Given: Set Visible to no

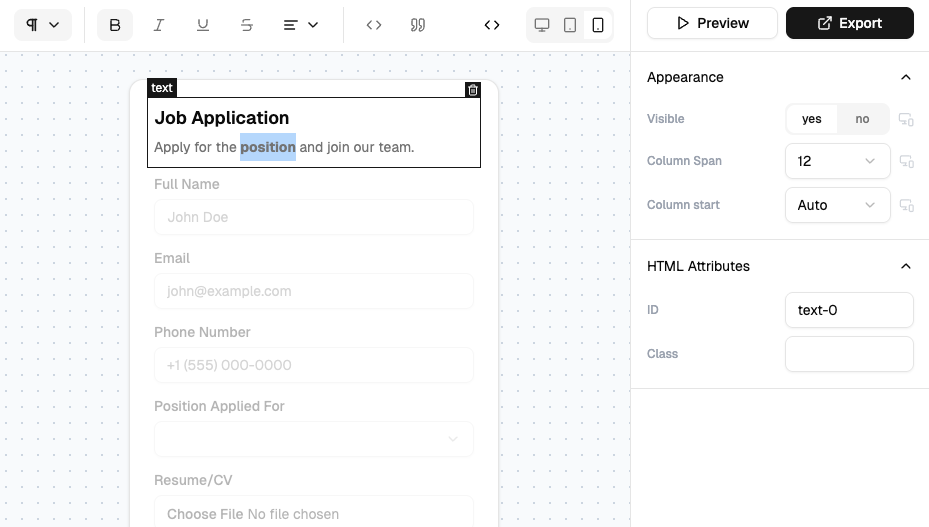Looking at the screenshot, I should point(862,119).
